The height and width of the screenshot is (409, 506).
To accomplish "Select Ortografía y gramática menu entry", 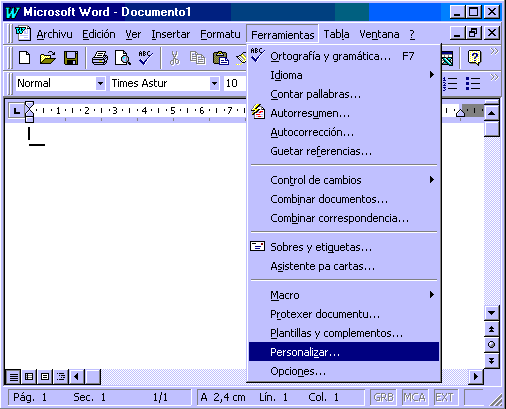I will [344, 56].
